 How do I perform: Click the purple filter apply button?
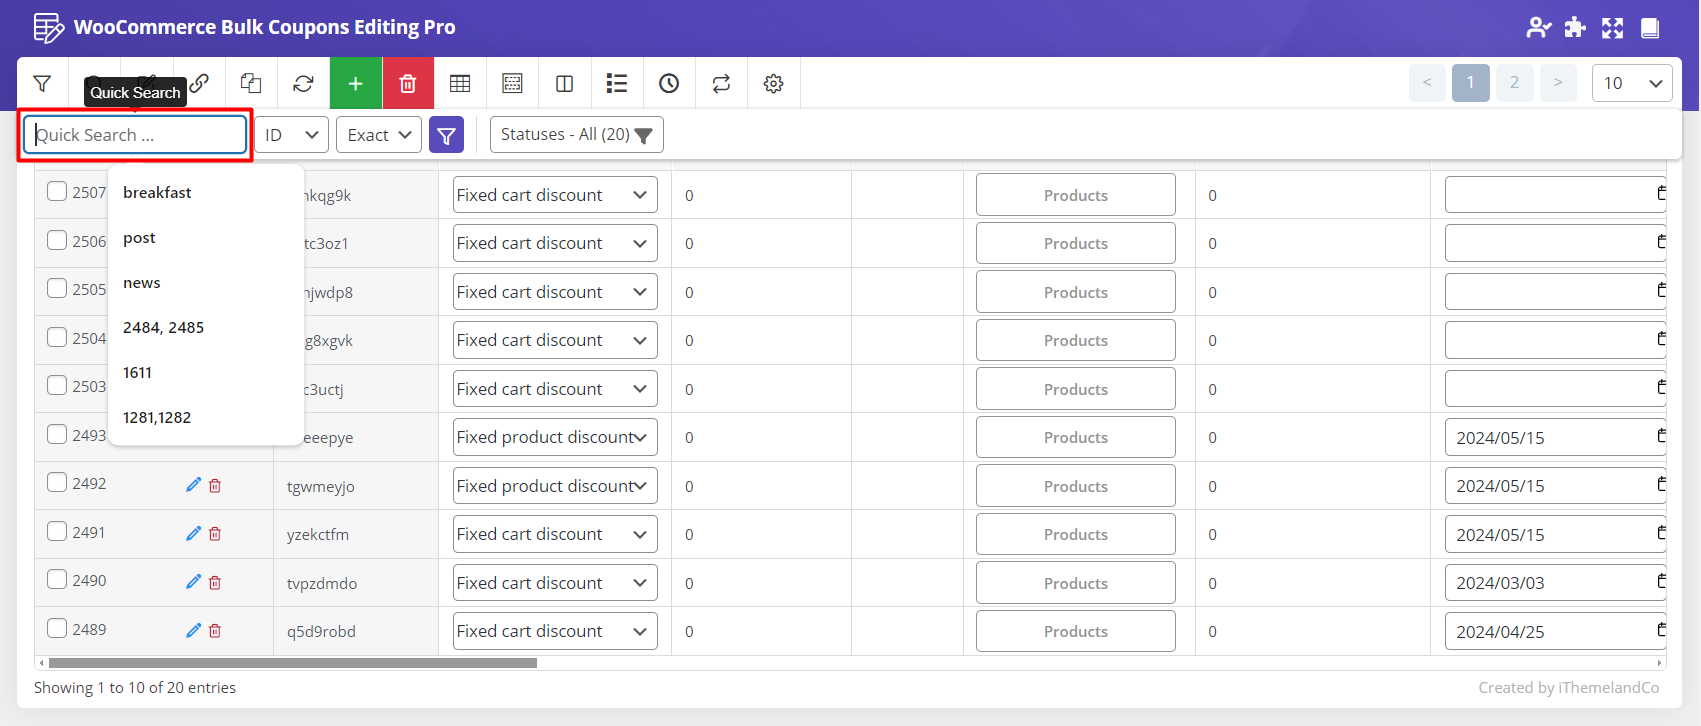point(446,135)
